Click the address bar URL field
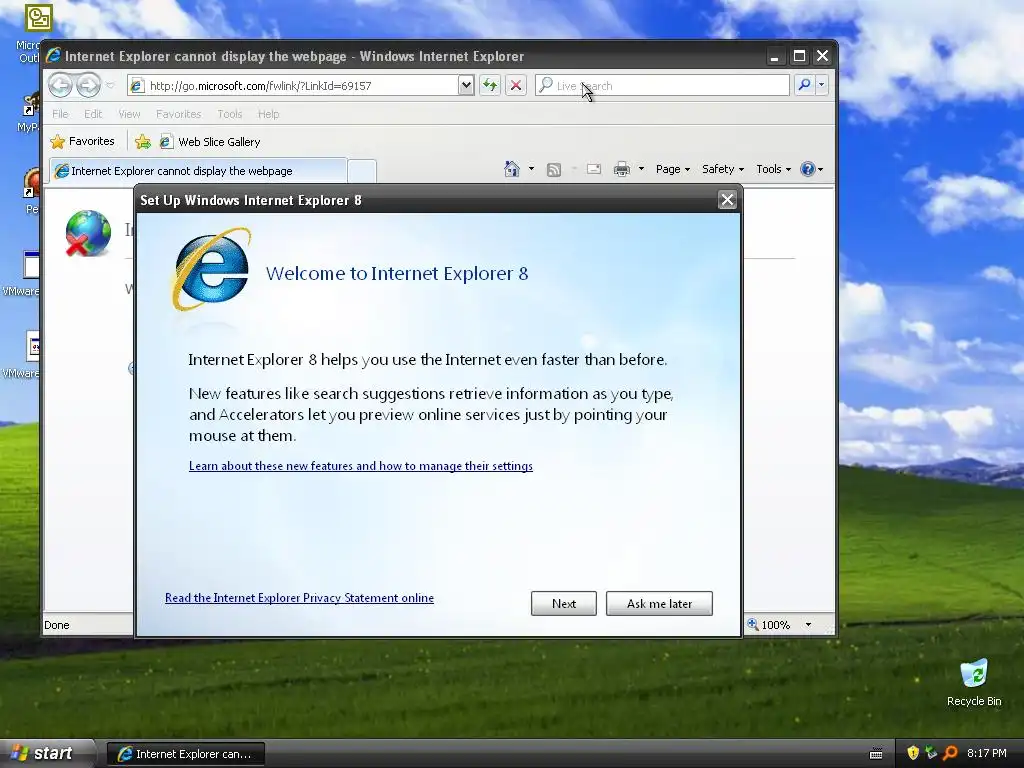 pyautogui.click(x=293, y=86)
